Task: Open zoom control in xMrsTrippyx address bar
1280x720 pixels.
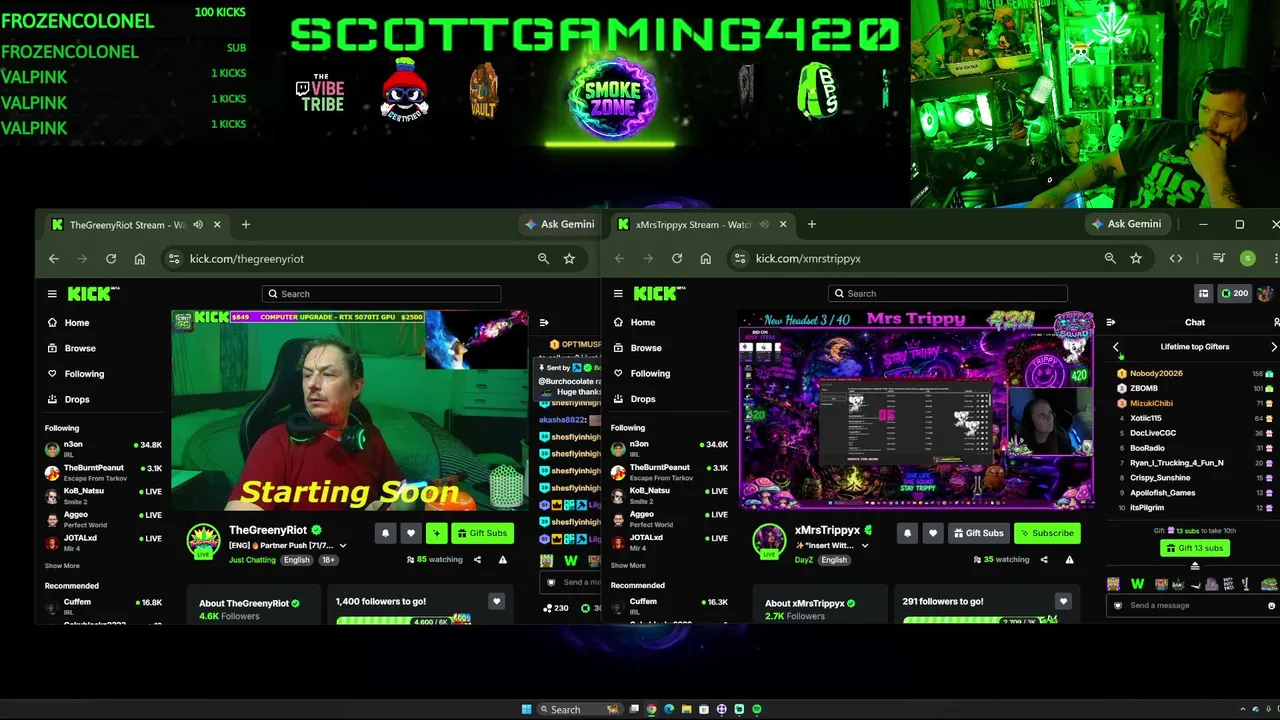Action: click(x=1110, y=259)
